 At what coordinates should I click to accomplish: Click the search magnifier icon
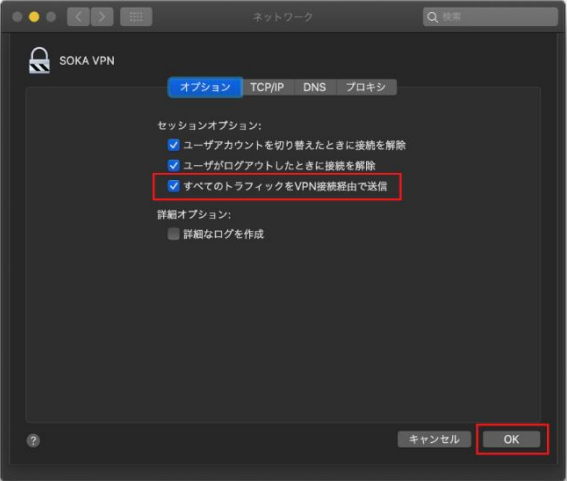click(x=432, y=17)
